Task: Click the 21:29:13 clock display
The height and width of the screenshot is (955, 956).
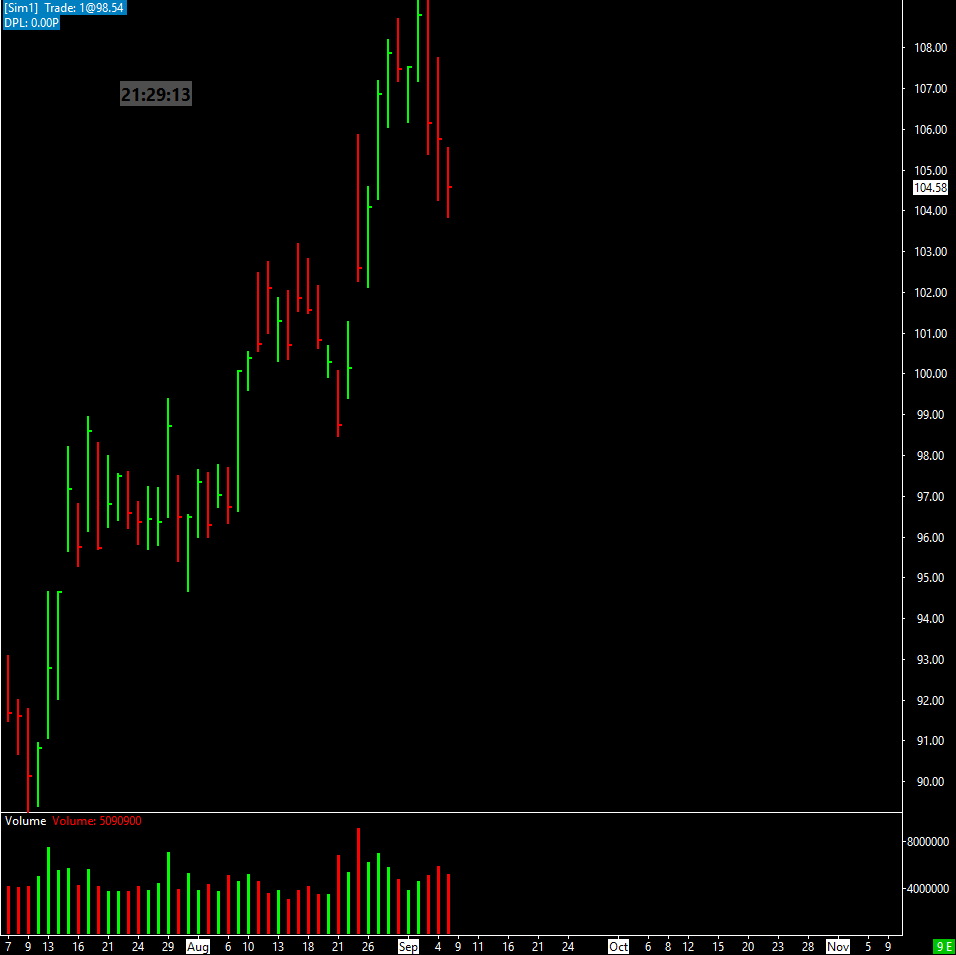Action: pos(155,94)
